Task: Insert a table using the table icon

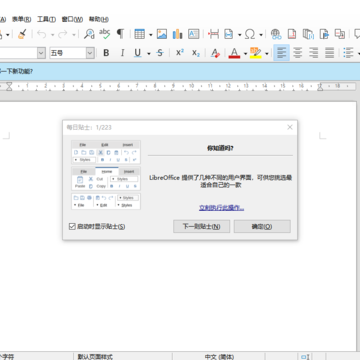Action: [139, 34]
